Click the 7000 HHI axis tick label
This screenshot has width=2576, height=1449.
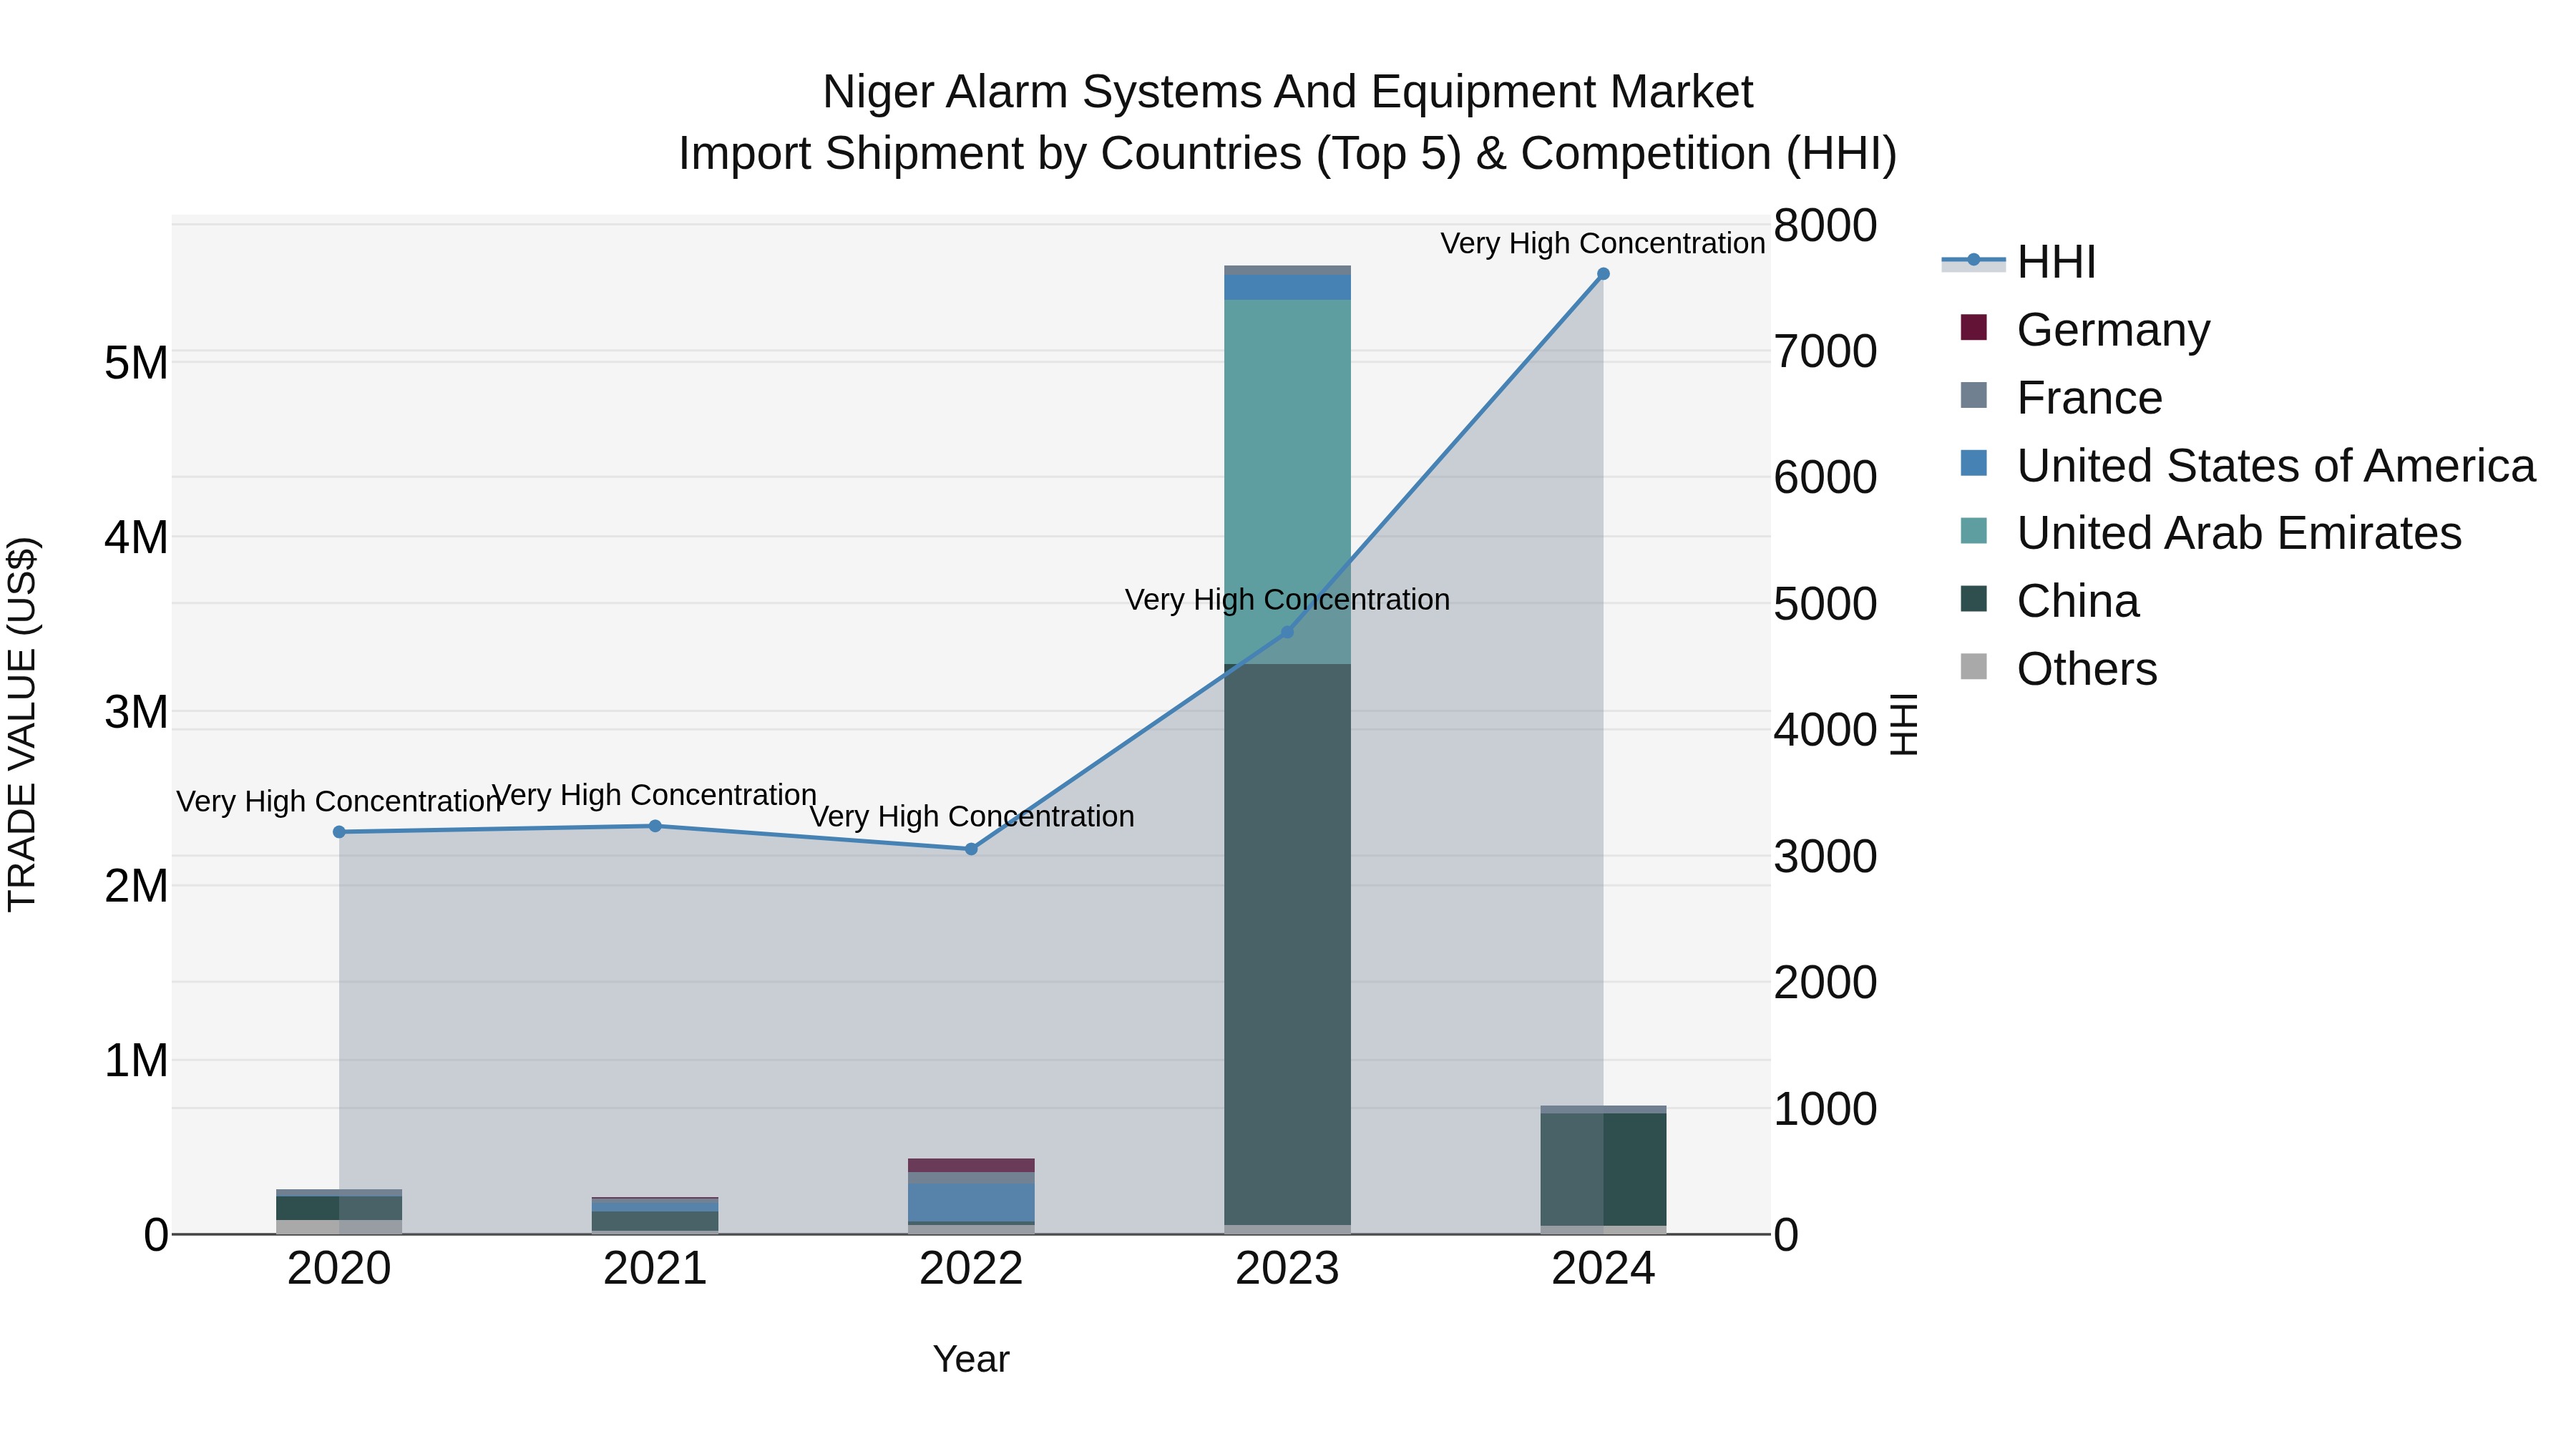1825,352
